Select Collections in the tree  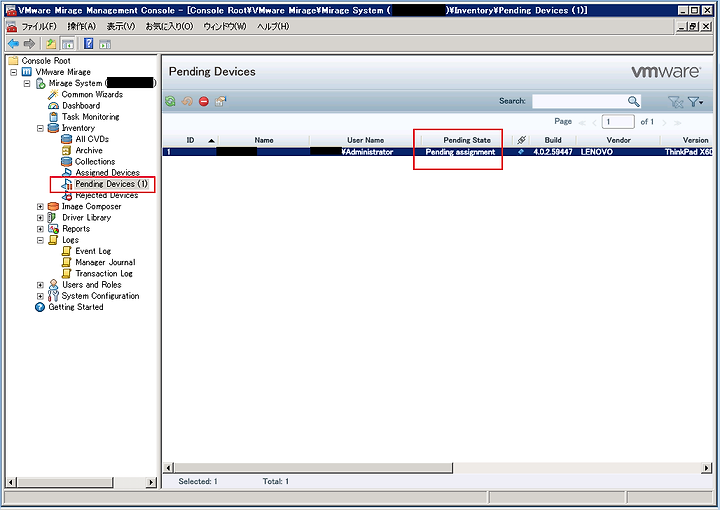[95, 162]
